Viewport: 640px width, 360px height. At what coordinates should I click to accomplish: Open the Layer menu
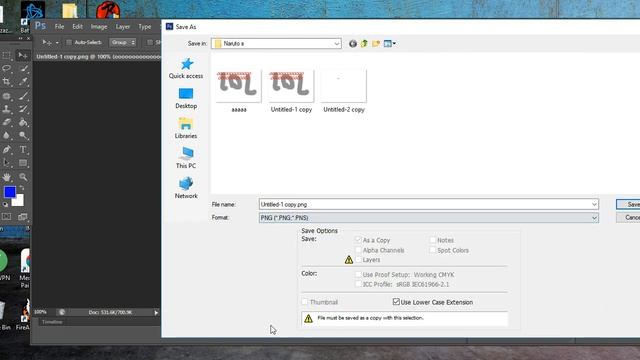tap(122, 27)
